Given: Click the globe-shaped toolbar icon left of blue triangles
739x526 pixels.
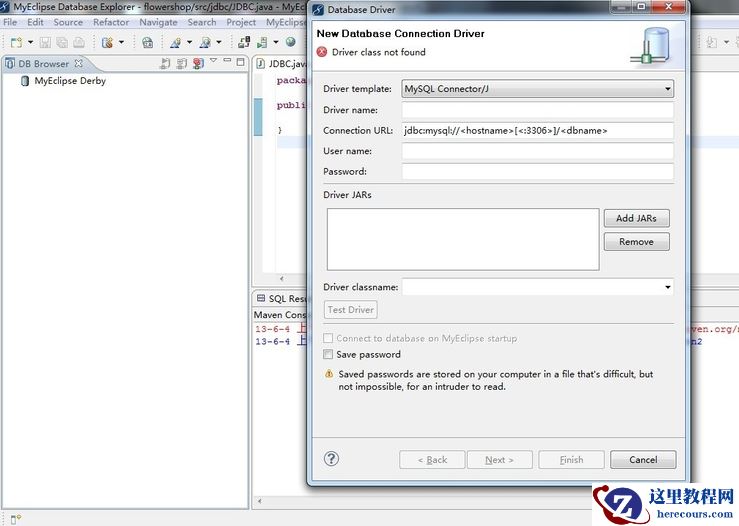Looking at the screenshot, I should click(x=148, y=42).
